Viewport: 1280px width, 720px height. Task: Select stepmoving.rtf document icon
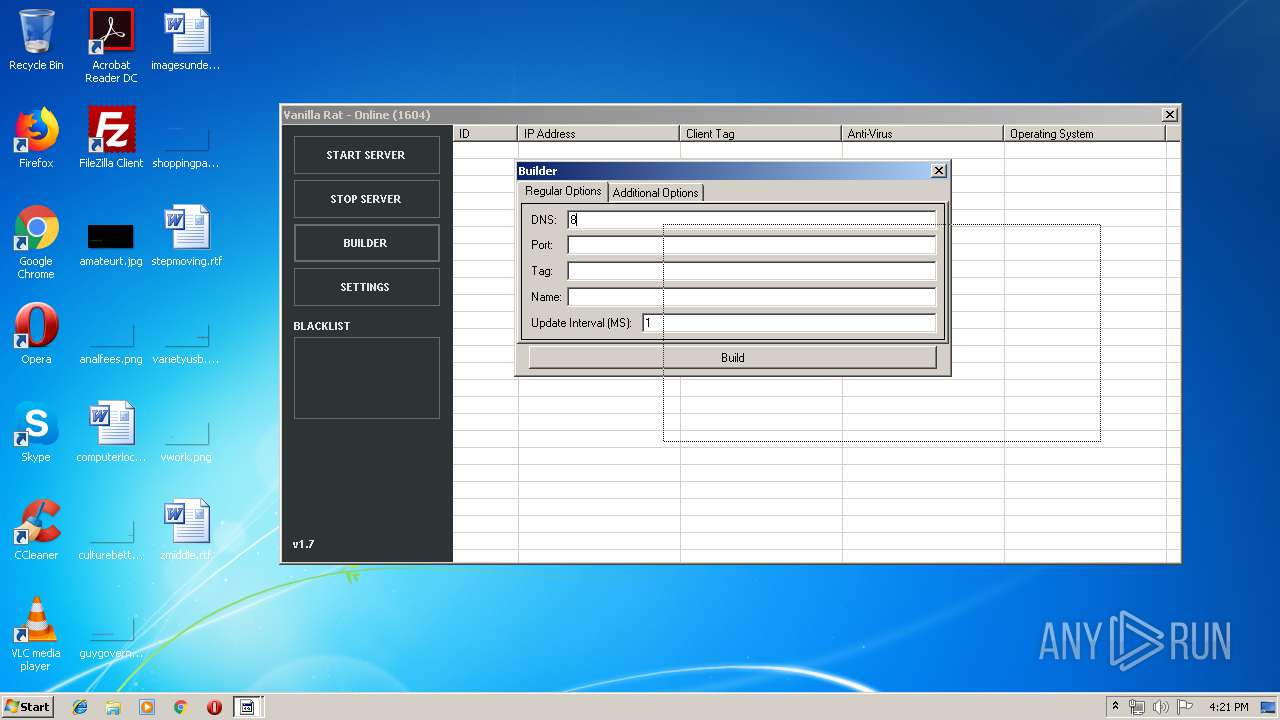click(x=186, y=236)
